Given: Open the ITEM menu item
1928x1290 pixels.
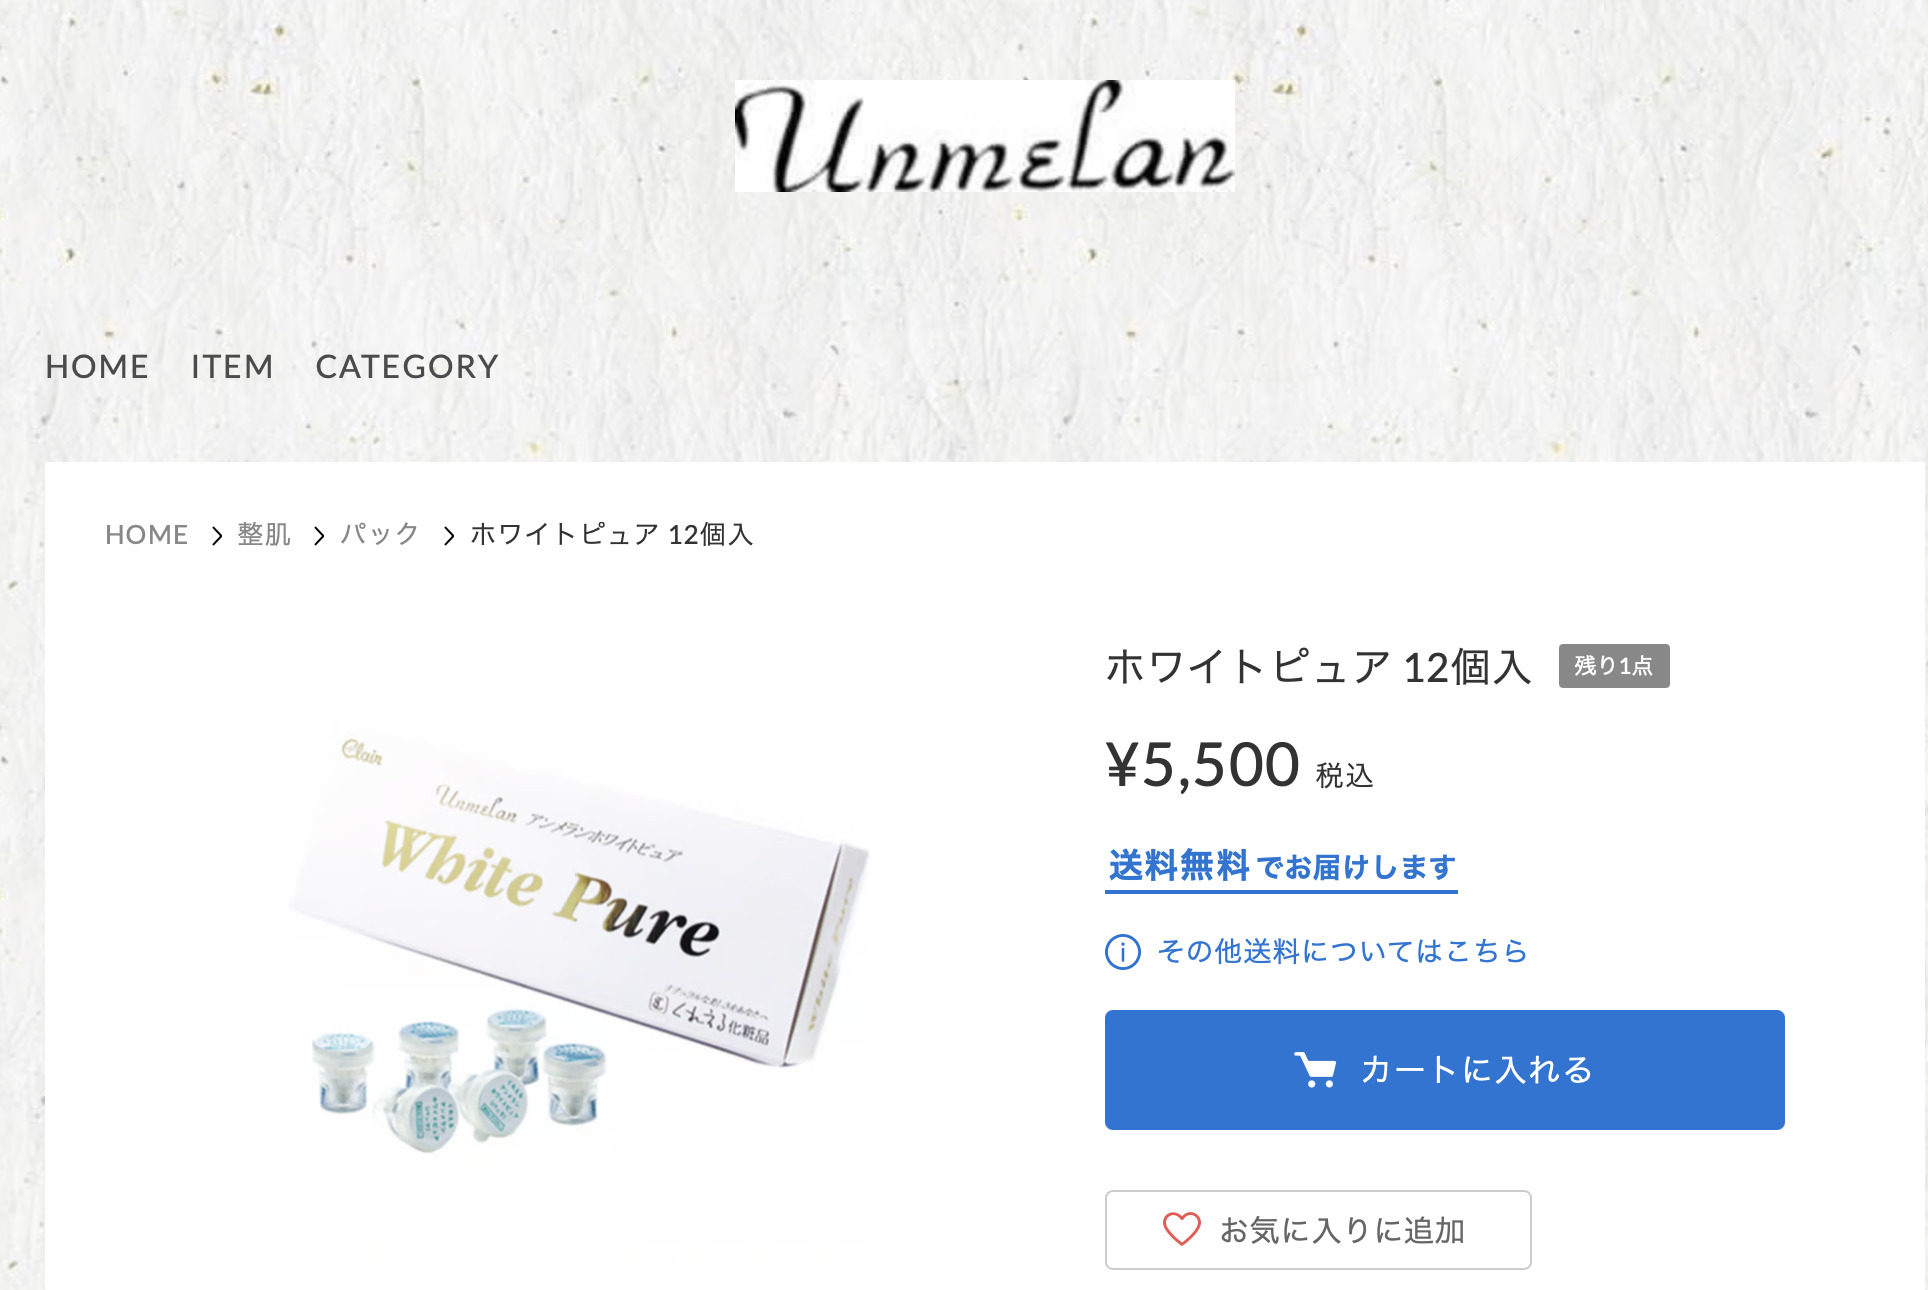Looking at the screenshot, I should (x=232, y=367).
